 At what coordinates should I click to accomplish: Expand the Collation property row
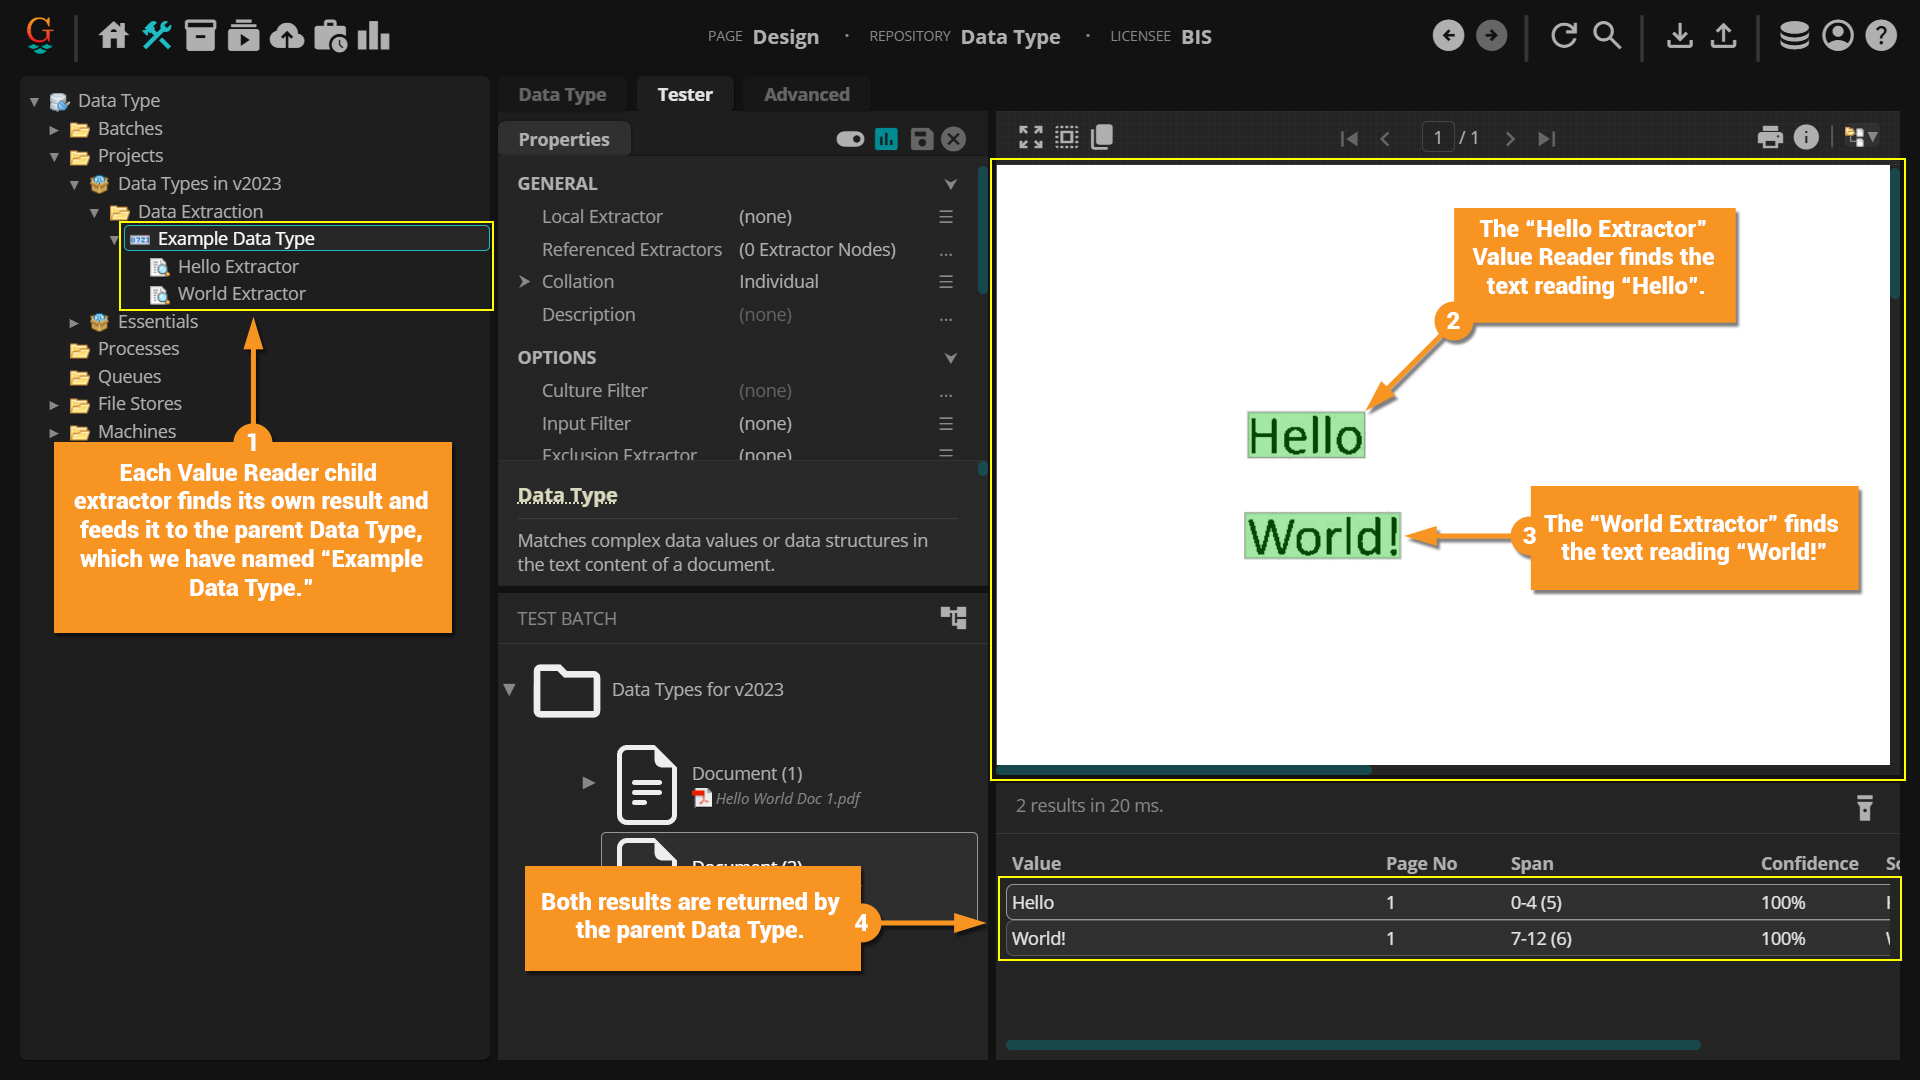pos(524,282)
